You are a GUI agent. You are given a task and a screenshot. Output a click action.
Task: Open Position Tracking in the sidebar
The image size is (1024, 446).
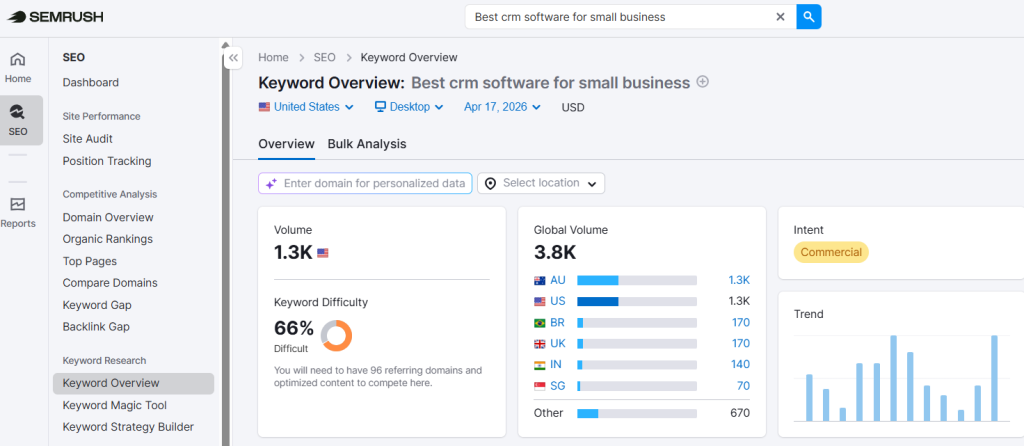pos(107,161)
